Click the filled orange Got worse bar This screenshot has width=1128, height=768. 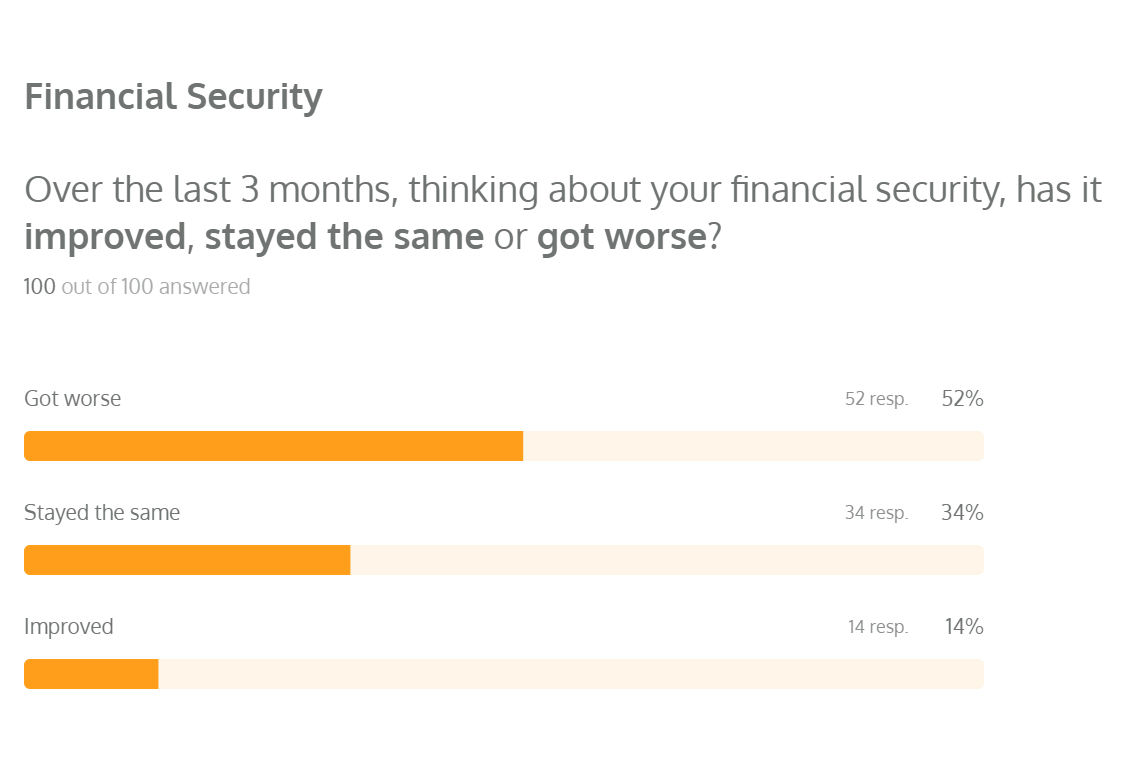pos(273,446)
